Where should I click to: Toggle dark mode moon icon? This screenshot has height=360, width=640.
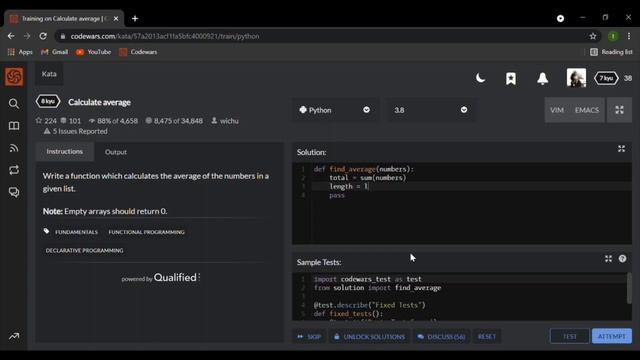pos(480,78)
